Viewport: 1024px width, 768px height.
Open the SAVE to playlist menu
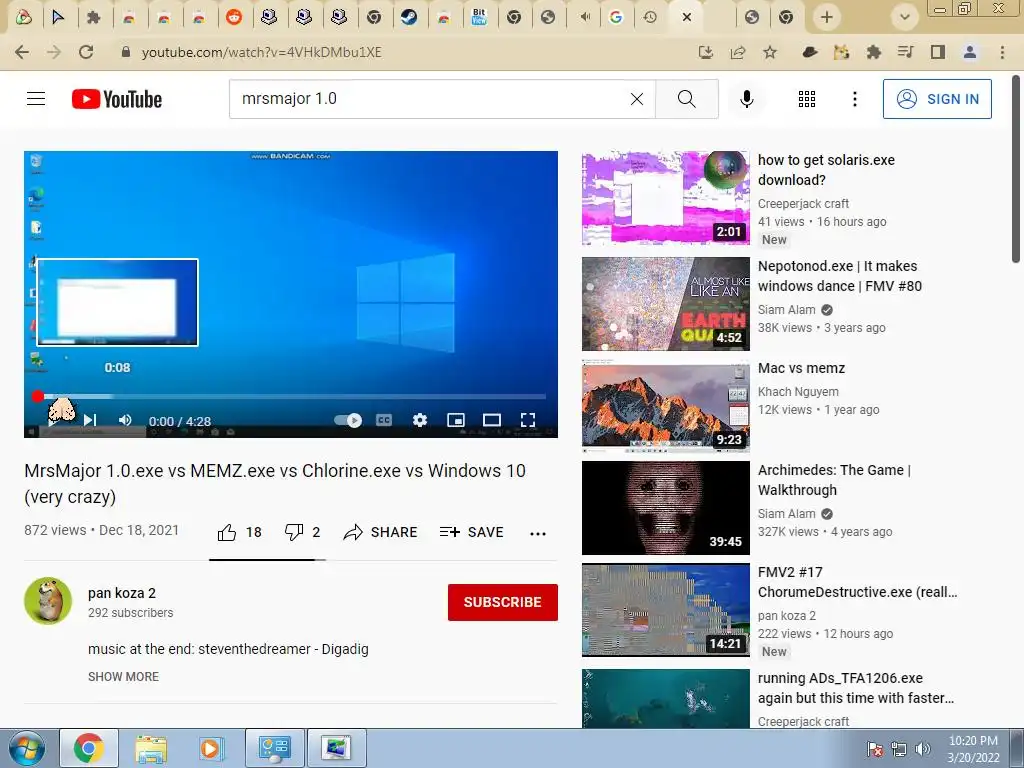[x=472, y=532]
